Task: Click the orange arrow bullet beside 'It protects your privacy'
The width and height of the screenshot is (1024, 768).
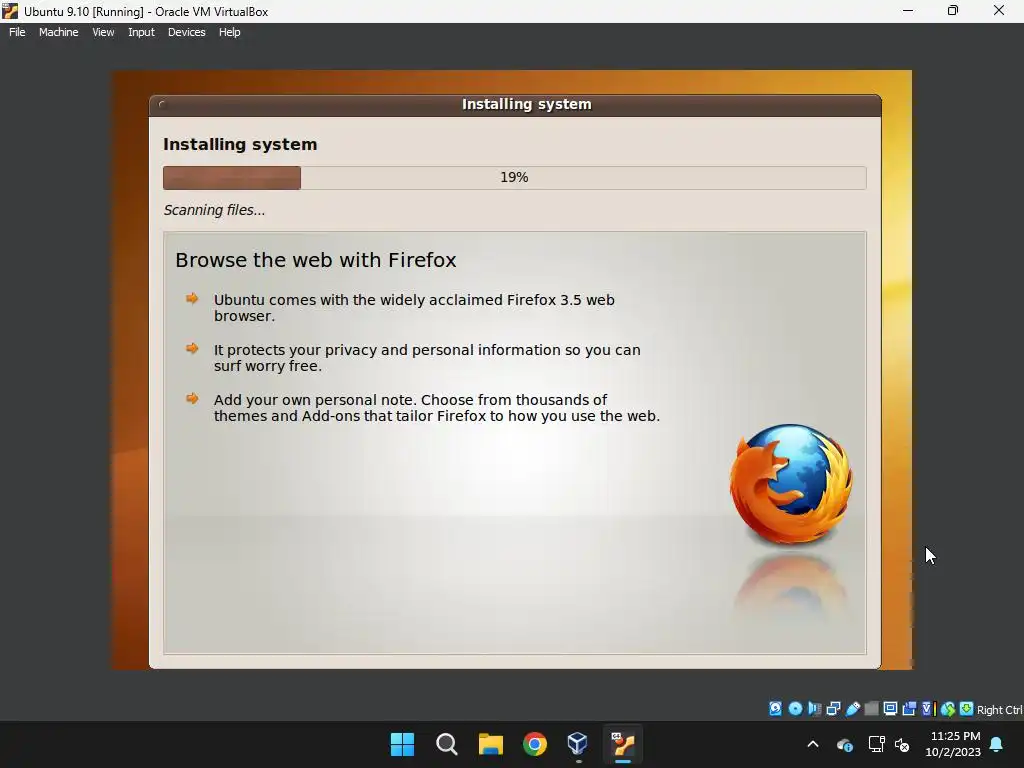Action: tap(192, 348)
